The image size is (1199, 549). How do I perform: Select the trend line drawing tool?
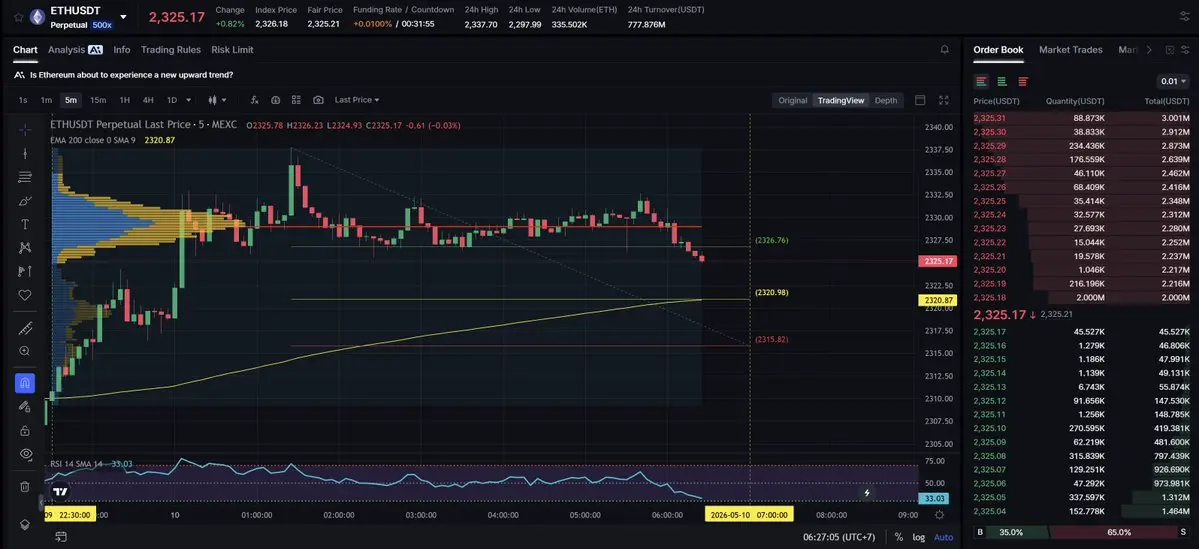coord(24,153)
